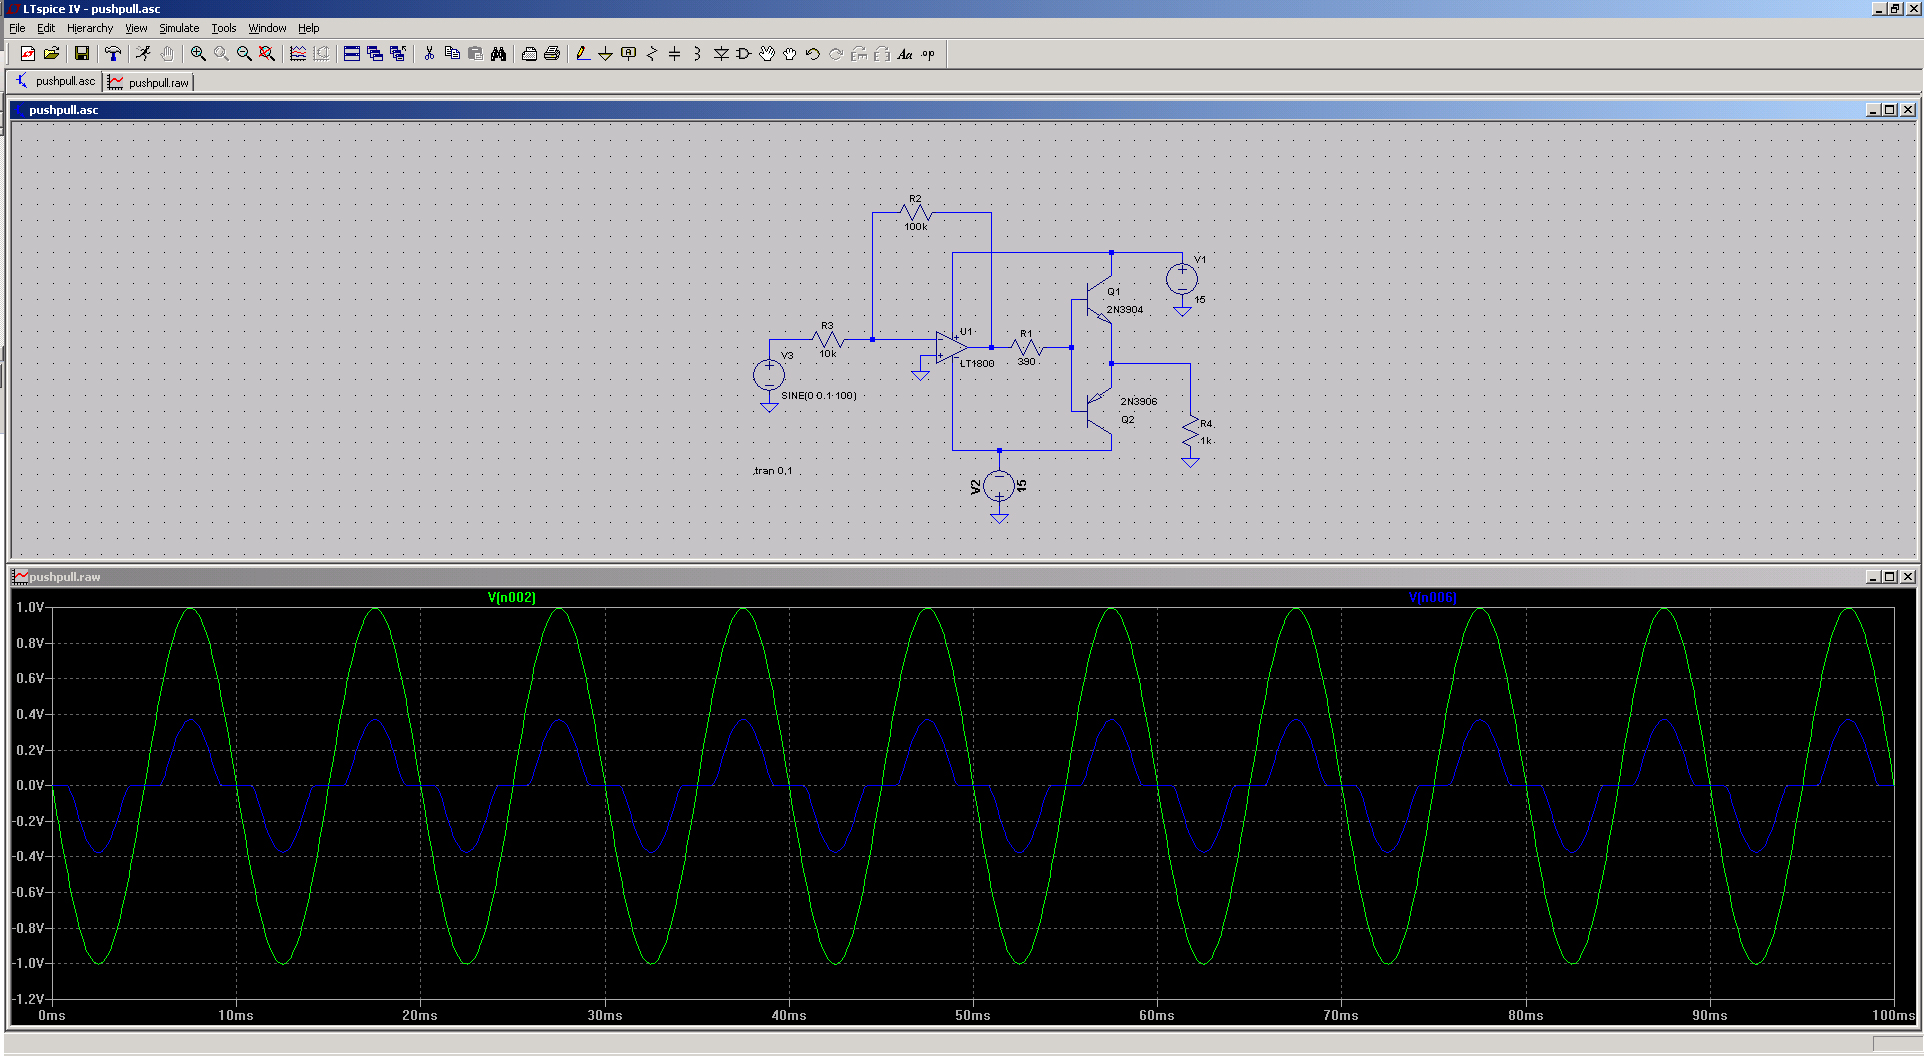Select the V2 negative supply source
Viewport: 1924px width, 1056px height.
tap(999, 486)
